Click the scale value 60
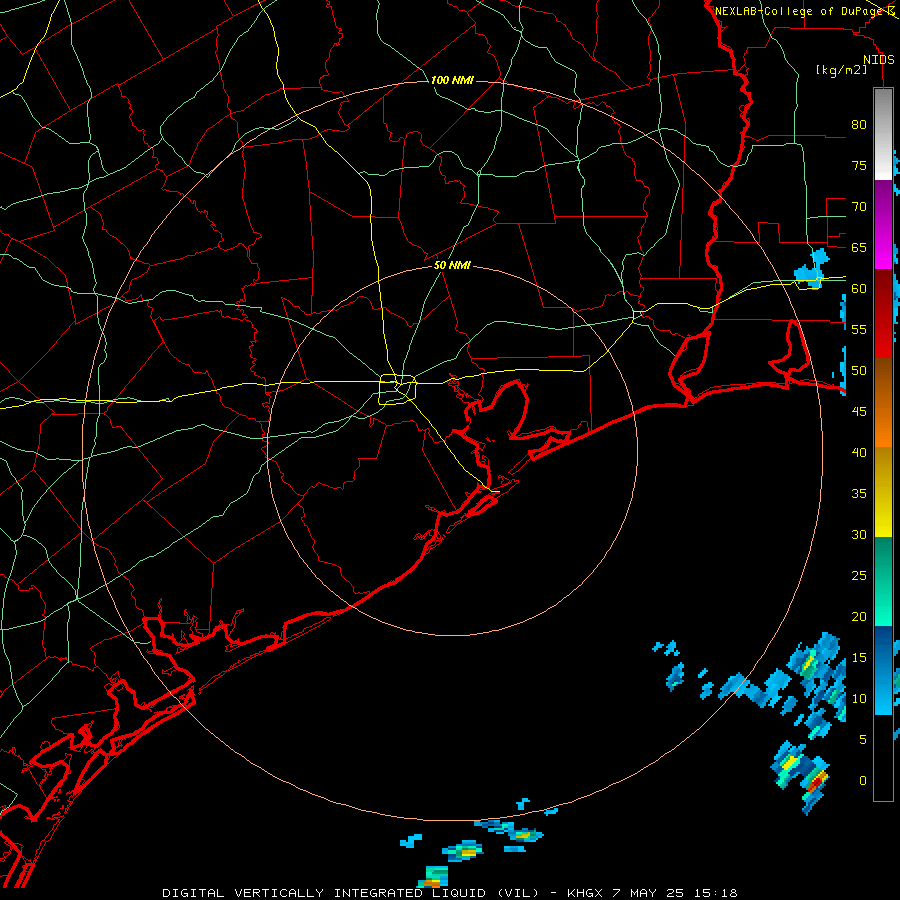 coord(859,289)
